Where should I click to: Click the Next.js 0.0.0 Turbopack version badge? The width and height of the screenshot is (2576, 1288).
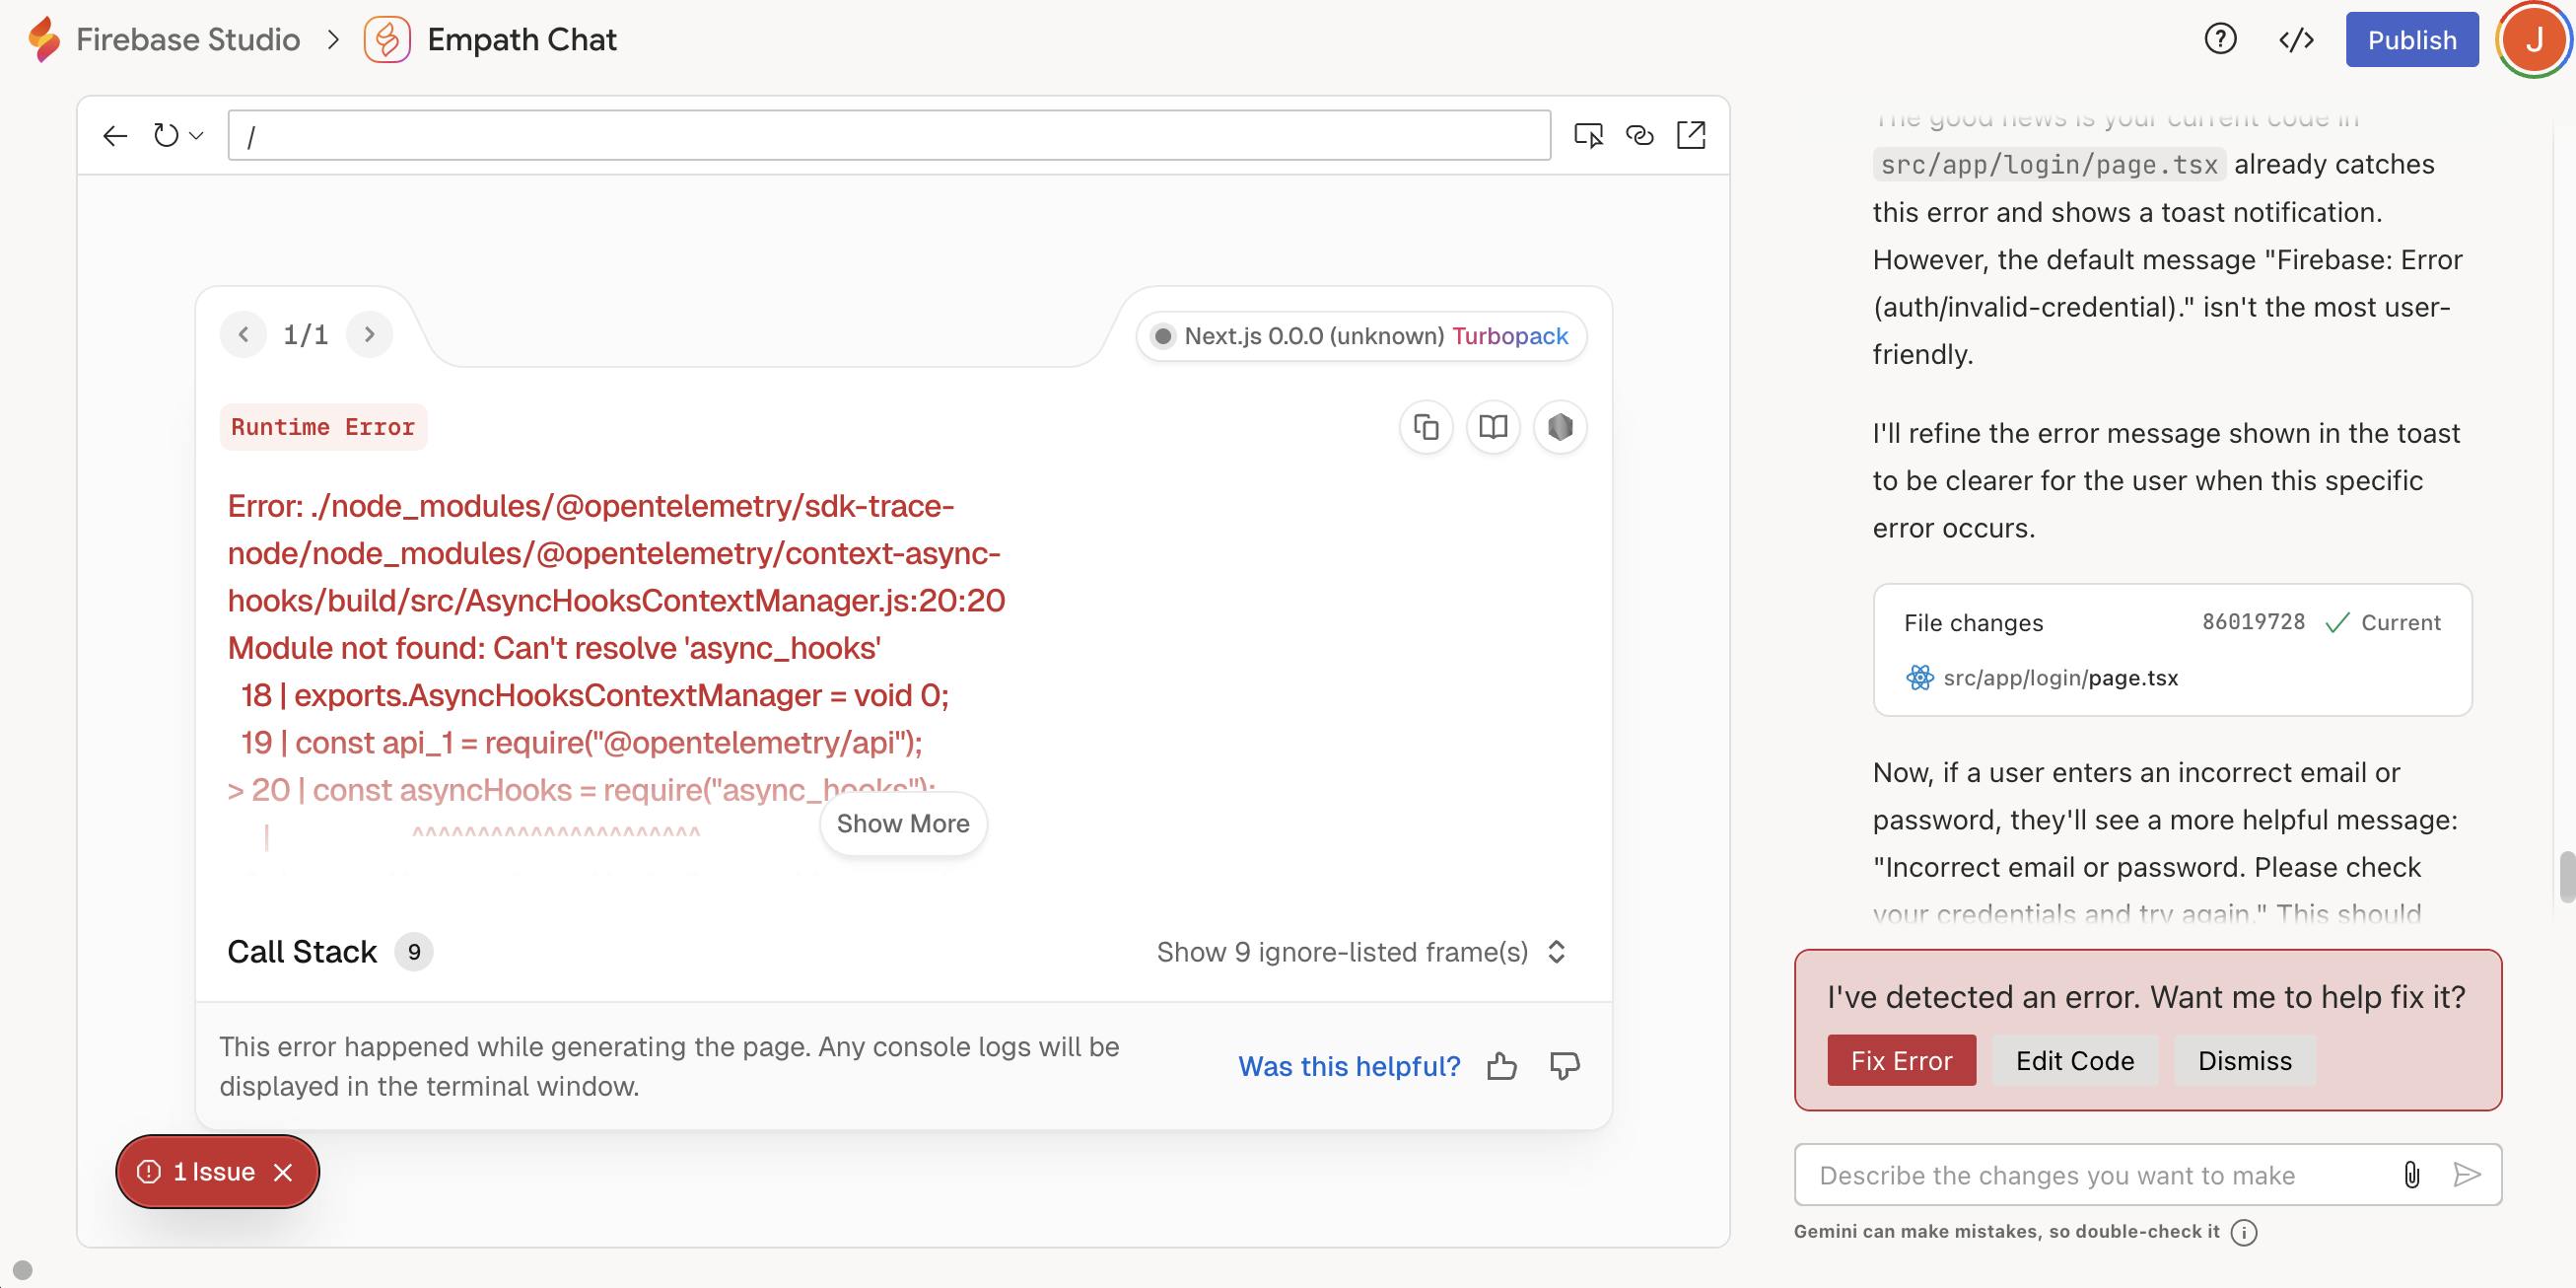tap(1361, 336)
